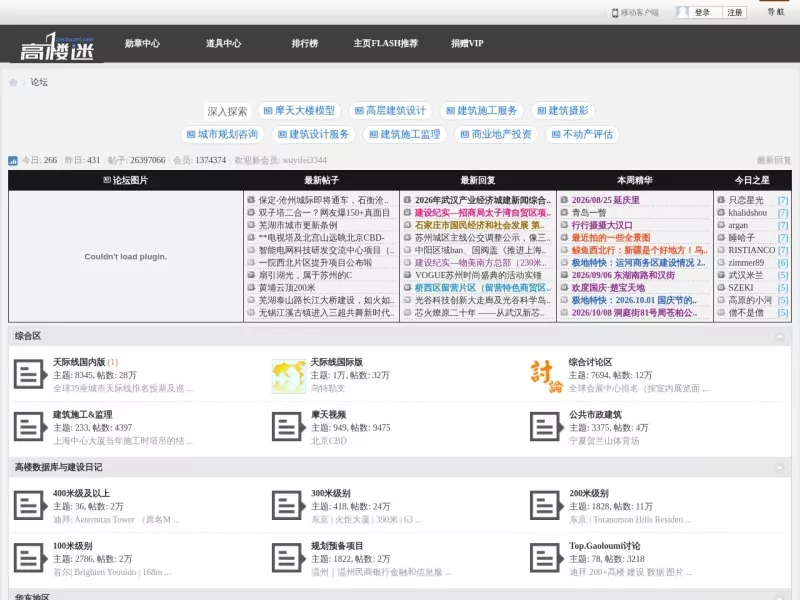Open post 2026/08/25 延庆里

click(605, 200)
